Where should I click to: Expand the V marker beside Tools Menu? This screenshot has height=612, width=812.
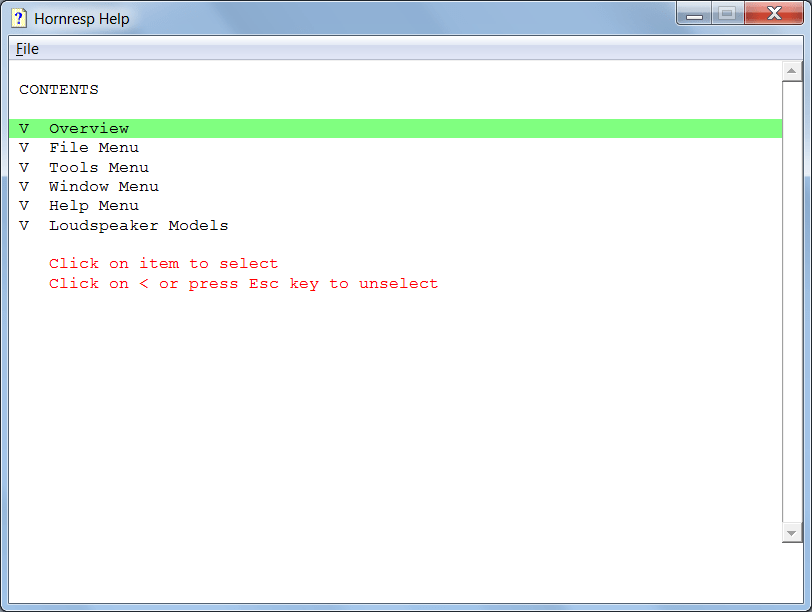(x=24, y=168)
